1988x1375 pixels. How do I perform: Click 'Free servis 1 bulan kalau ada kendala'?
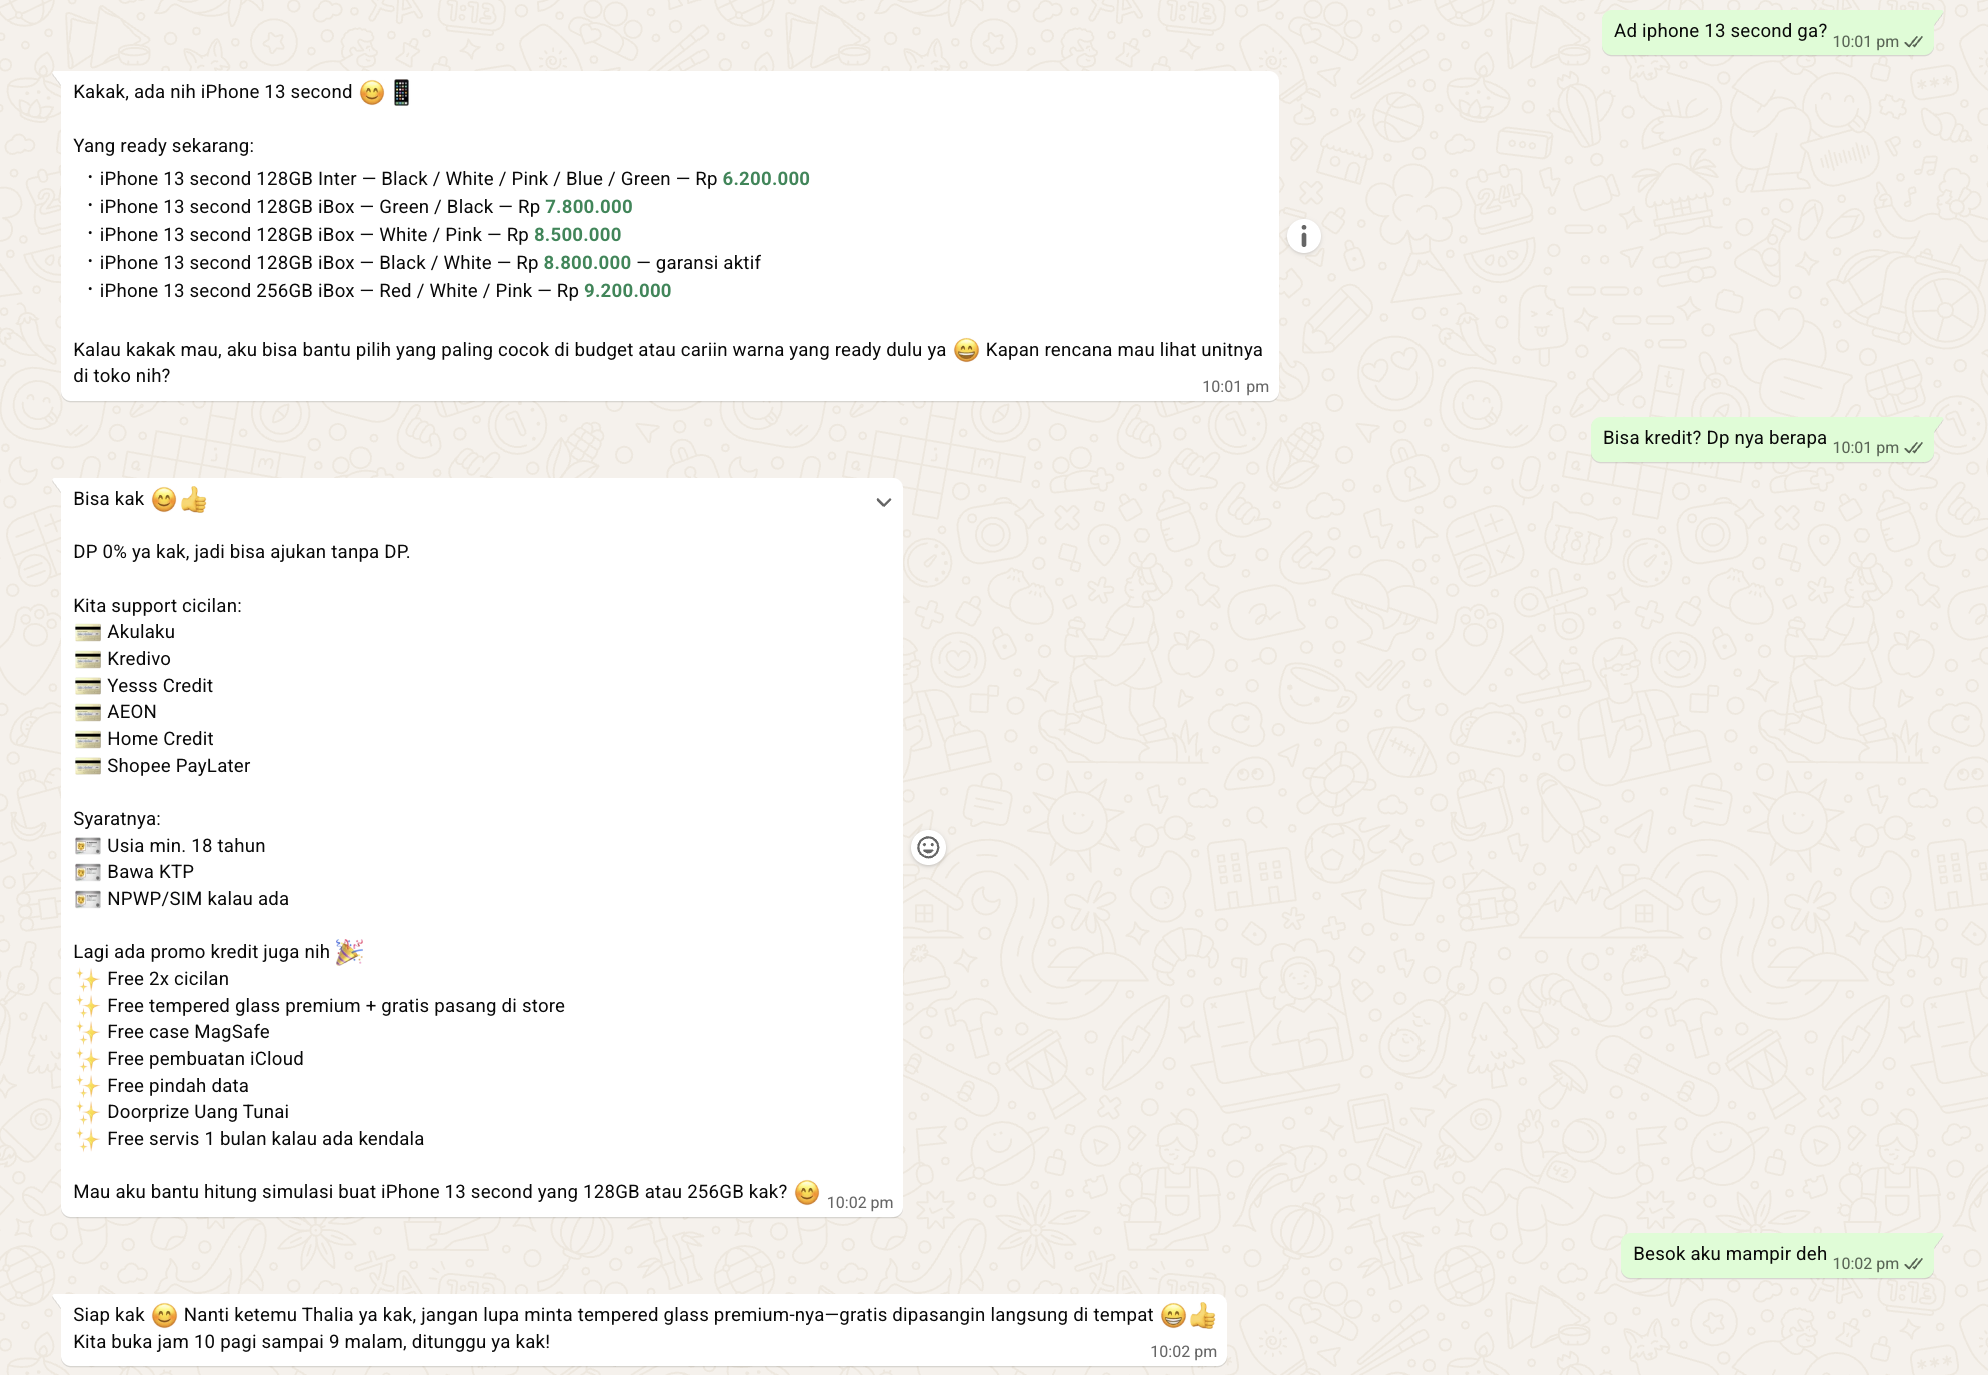coord(249,1139)
